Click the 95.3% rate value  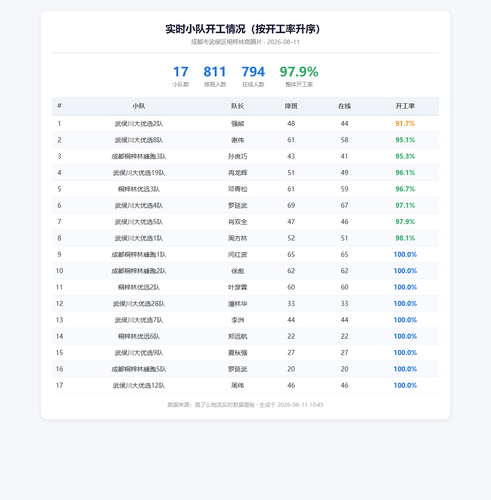coord(405,156)
